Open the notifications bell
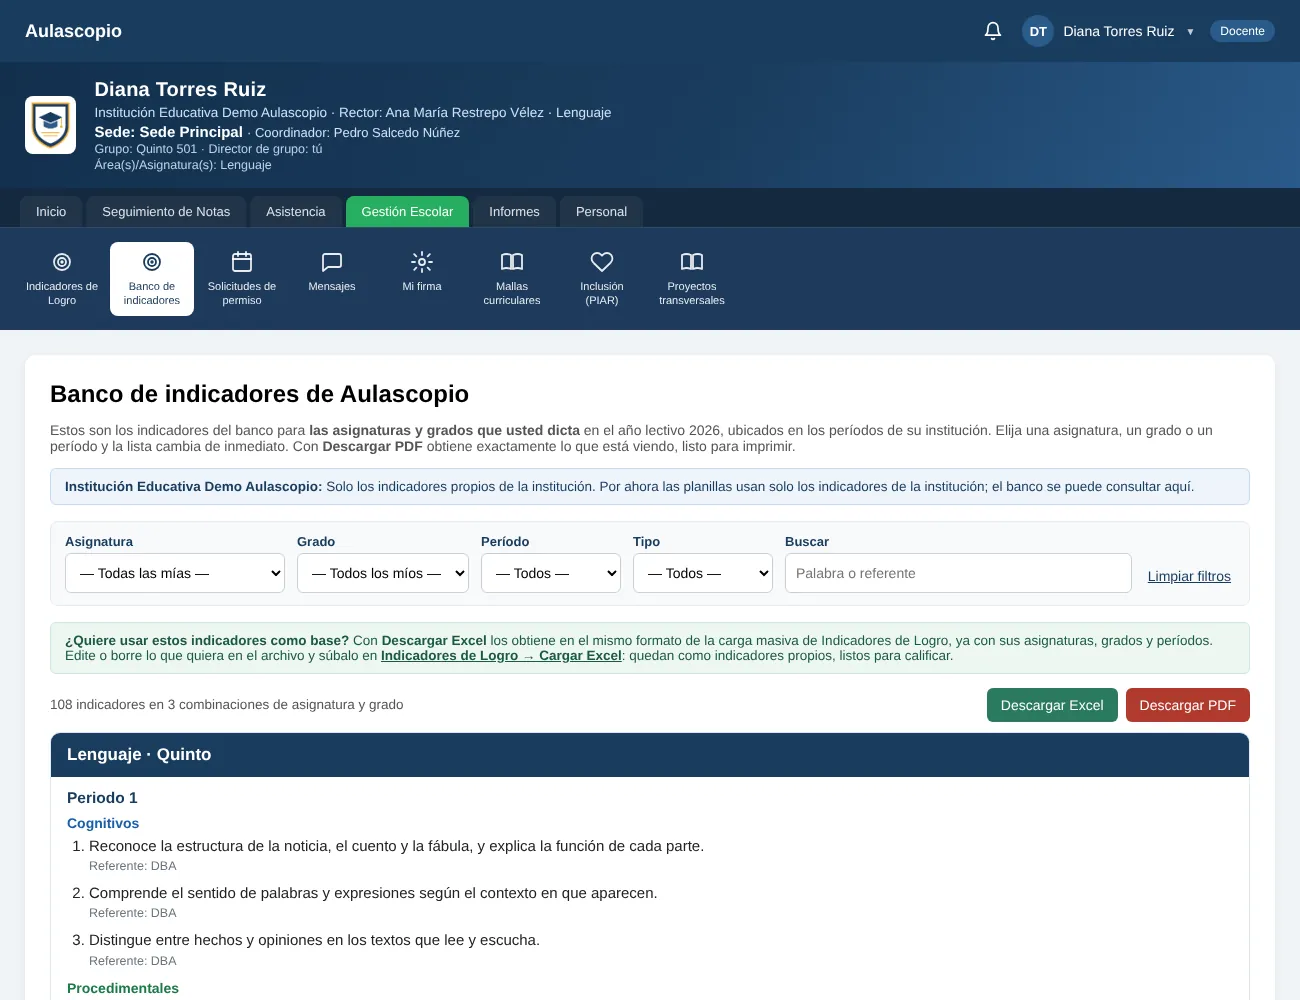This screenshot has width=1300, height=1000. [x=993, y=31]
